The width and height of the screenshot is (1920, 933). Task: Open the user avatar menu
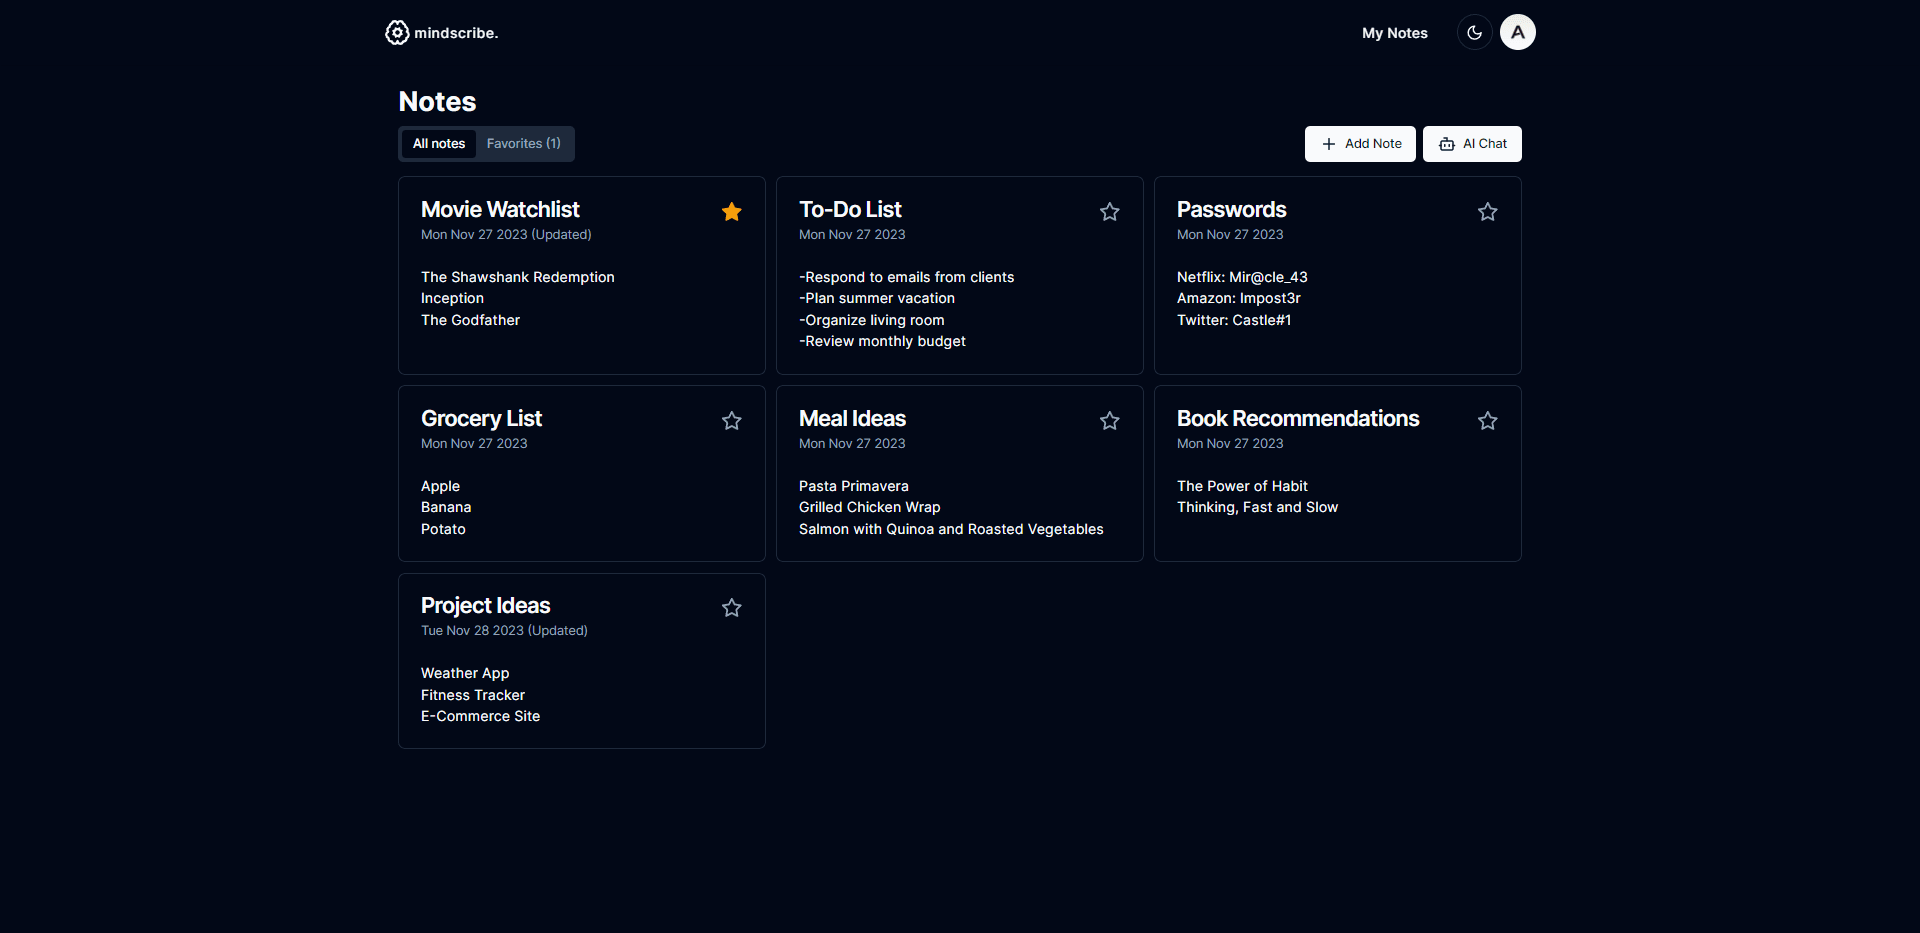(1518, 33)
